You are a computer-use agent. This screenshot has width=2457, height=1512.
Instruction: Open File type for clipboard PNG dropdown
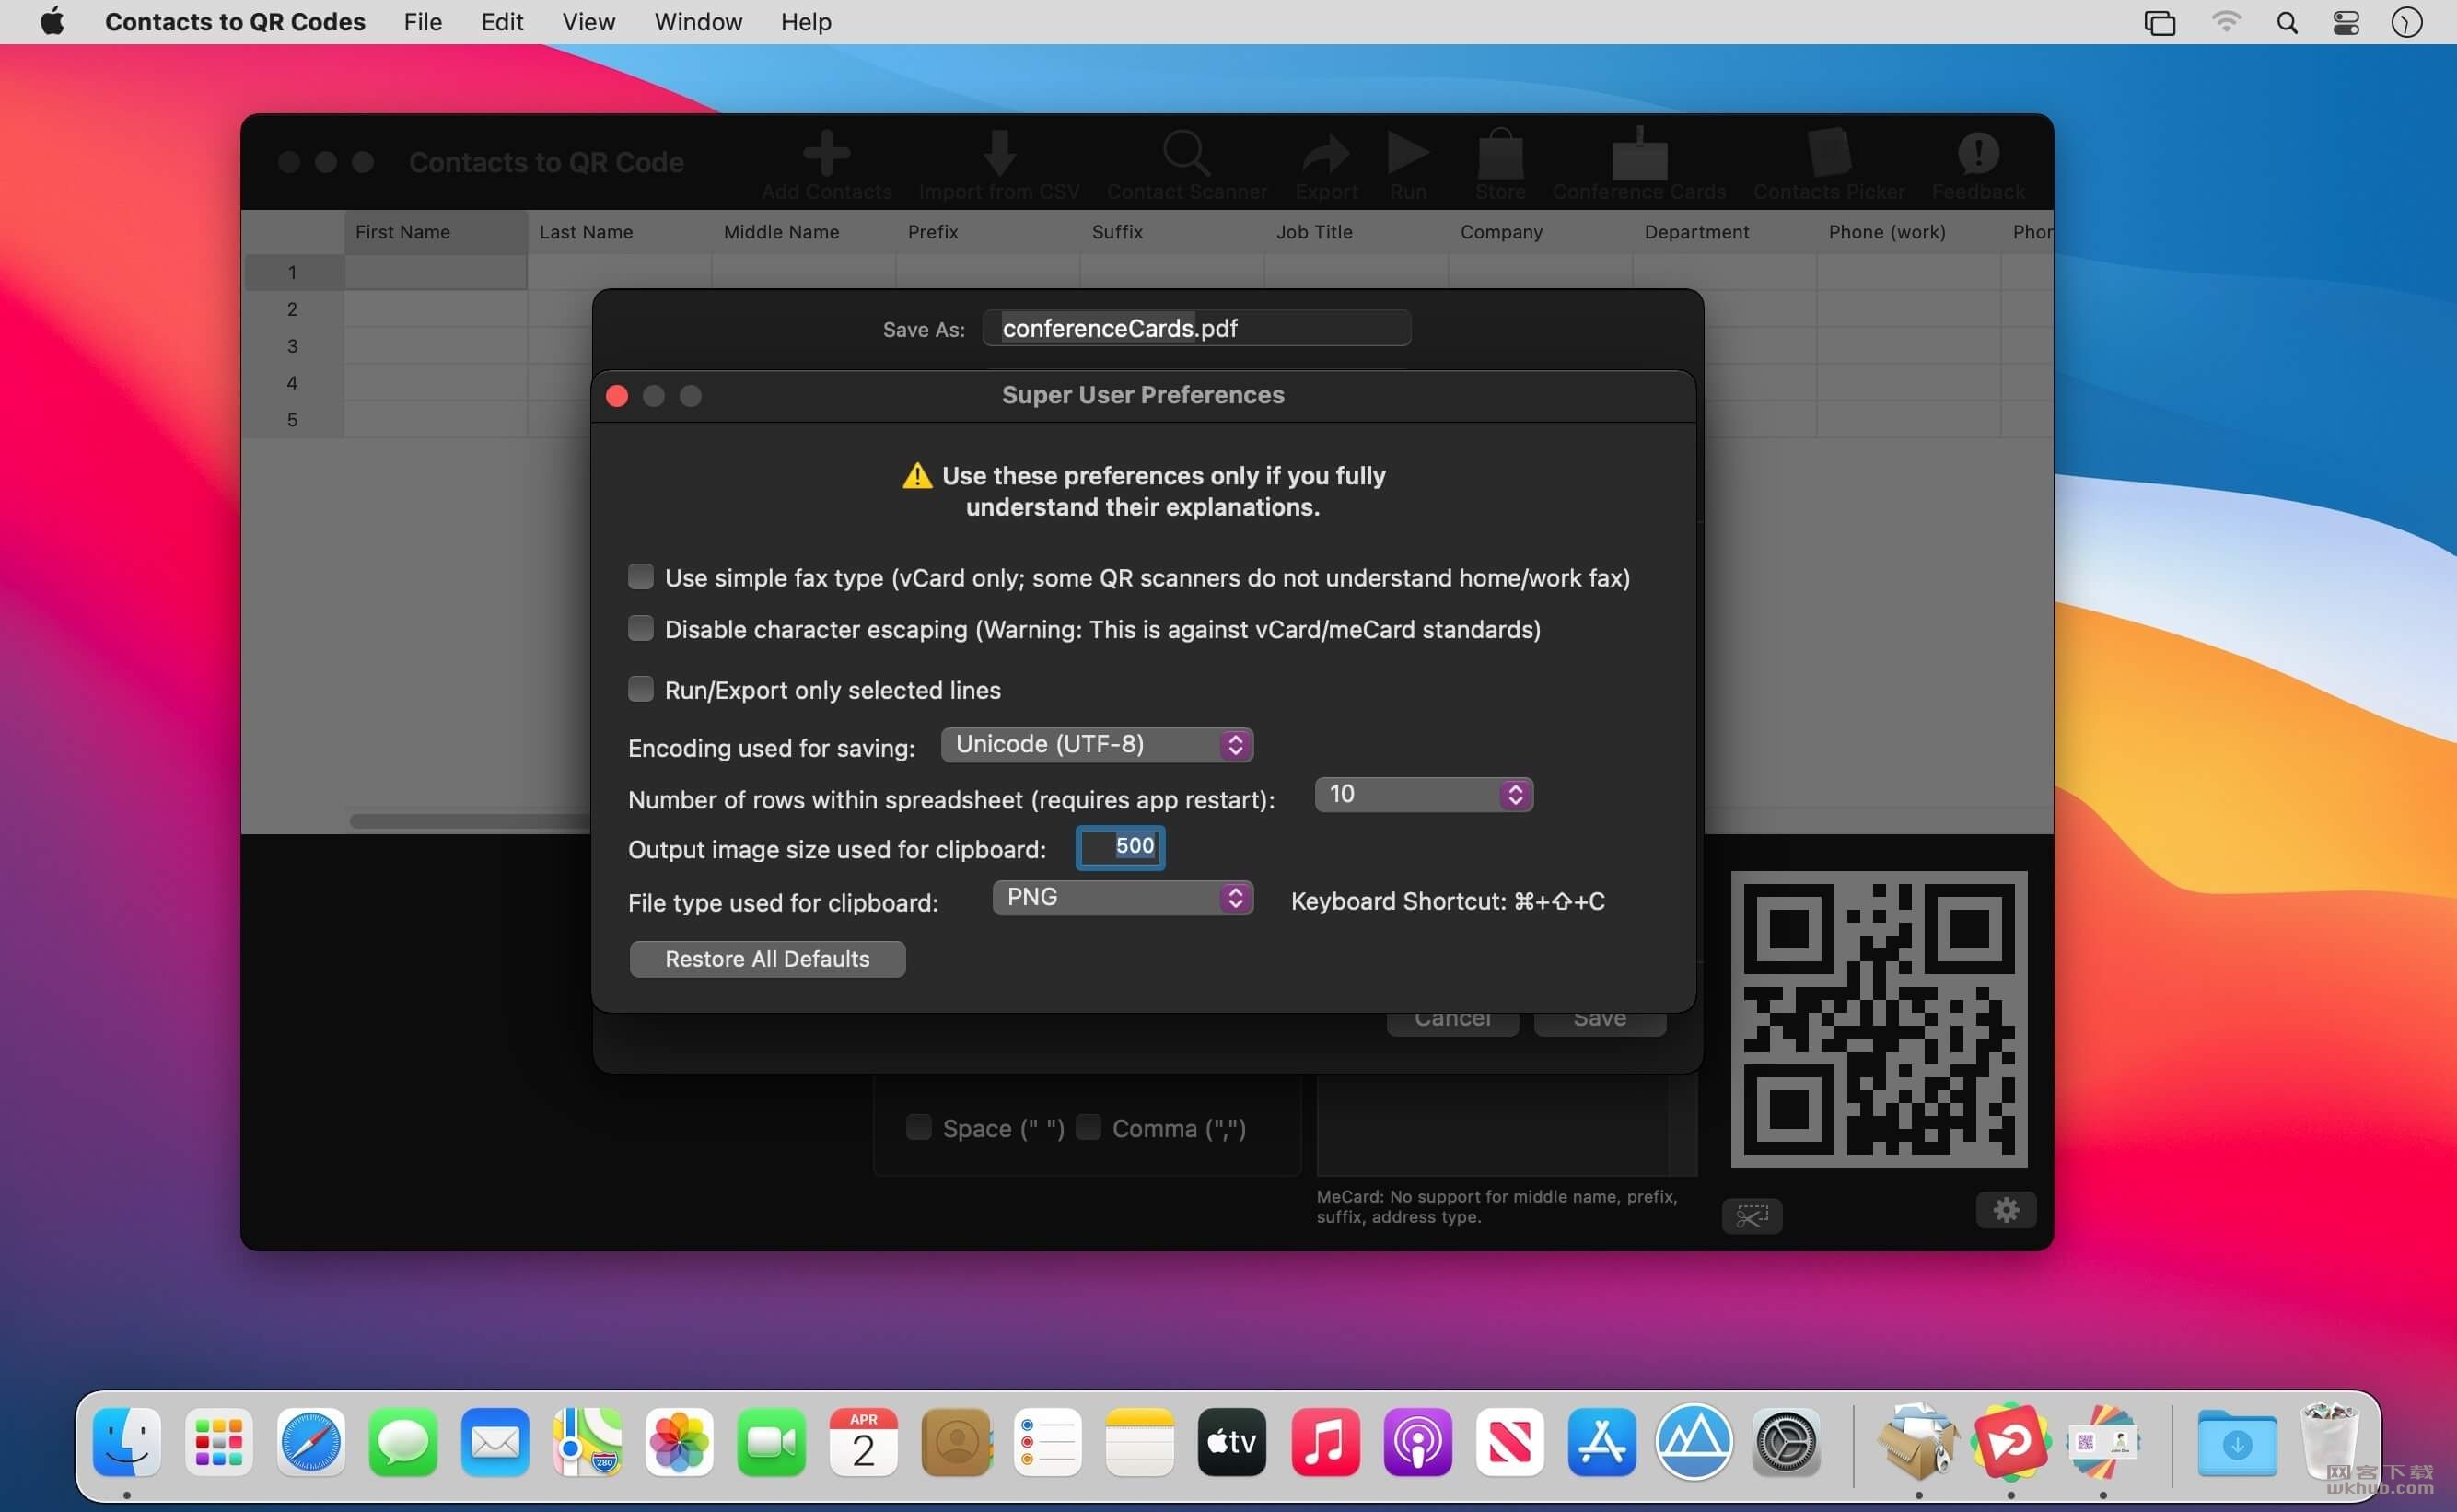click(1122, 897)
